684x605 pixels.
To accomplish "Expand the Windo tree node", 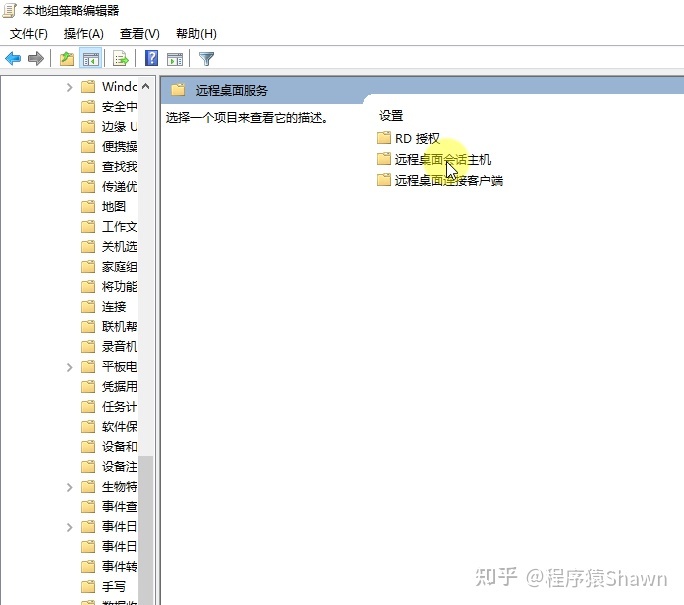I will [69, 87].
